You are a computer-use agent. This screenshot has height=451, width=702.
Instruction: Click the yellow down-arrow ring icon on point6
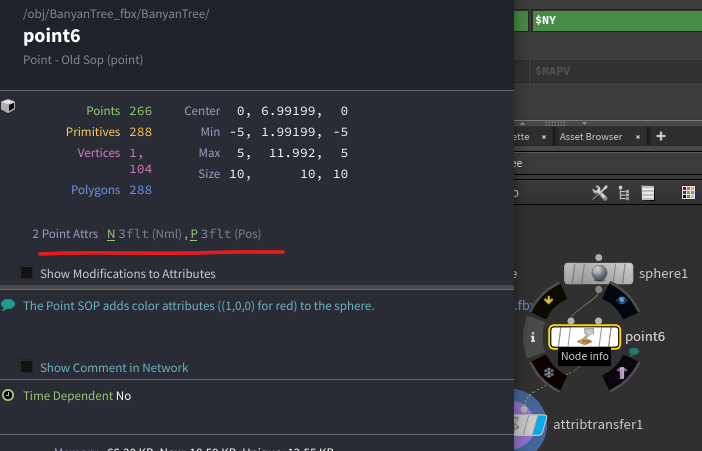548,300
